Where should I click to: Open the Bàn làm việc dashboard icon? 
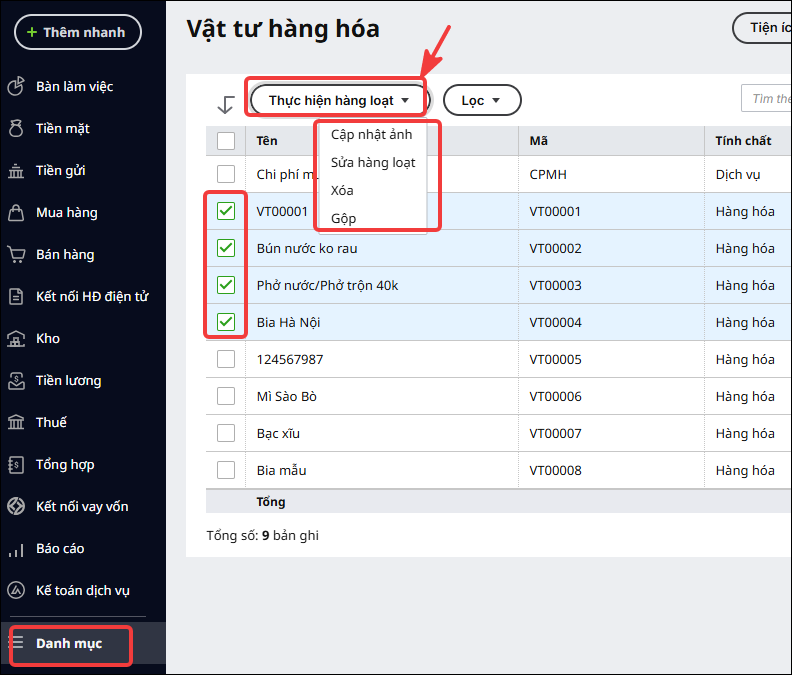pos(16,86)
